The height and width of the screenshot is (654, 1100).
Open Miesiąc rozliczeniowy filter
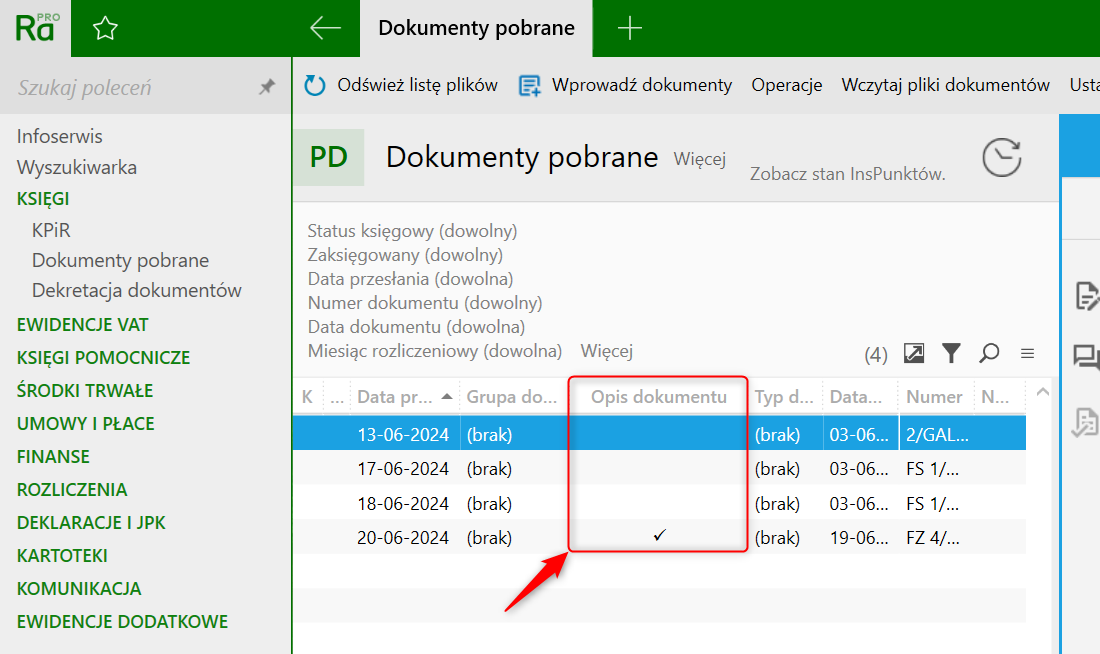tap(435, 350)
